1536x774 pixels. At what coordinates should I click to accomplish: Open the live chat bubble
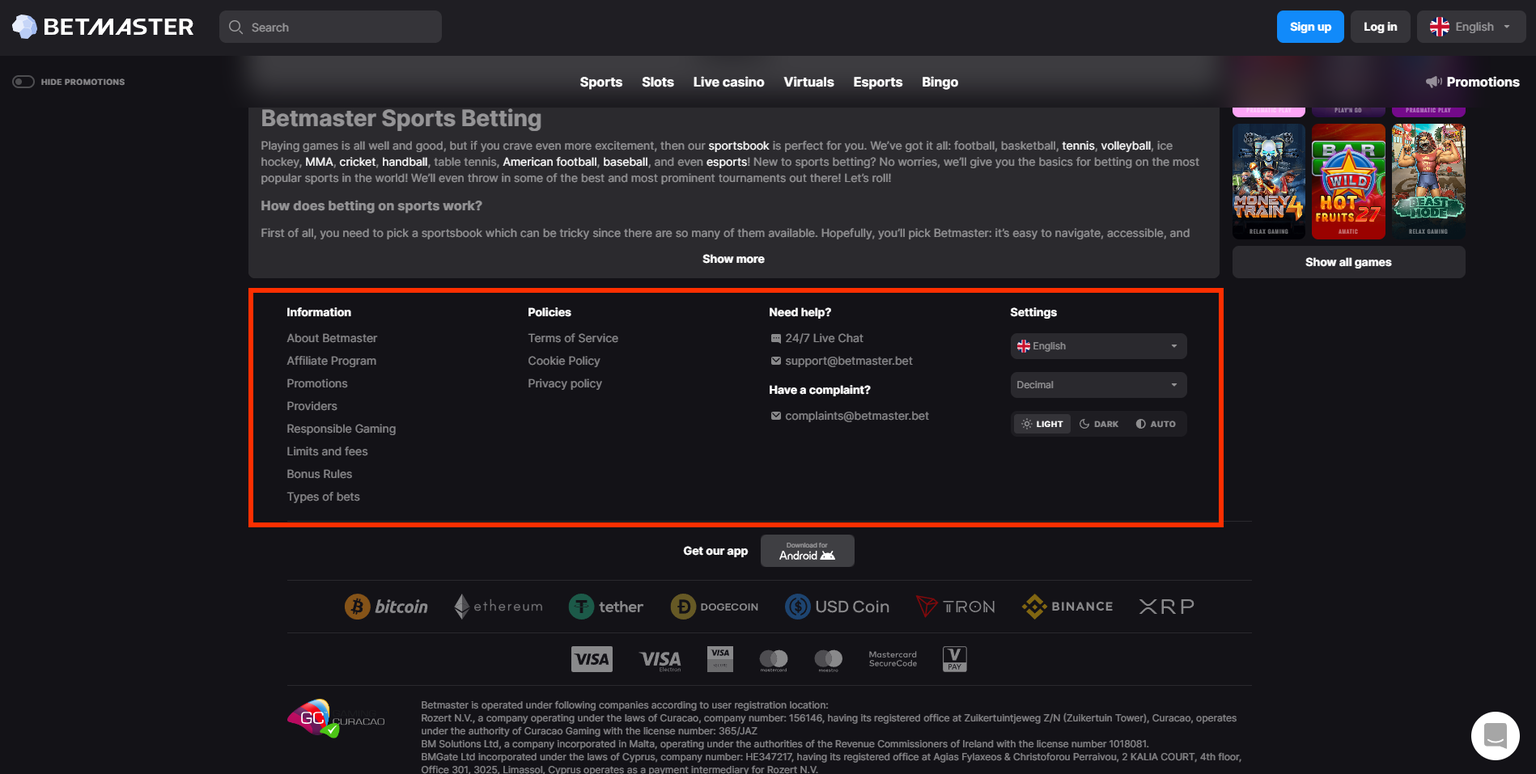click(1494, 735)
